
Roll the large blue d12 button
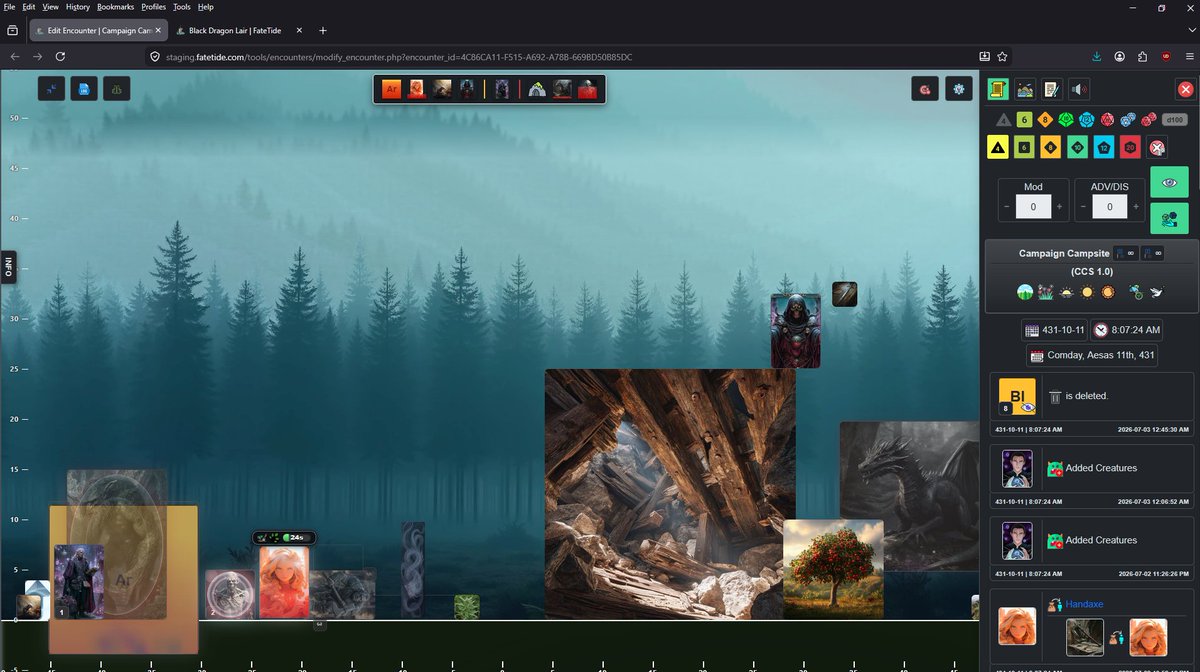[x=1104, y=148]
